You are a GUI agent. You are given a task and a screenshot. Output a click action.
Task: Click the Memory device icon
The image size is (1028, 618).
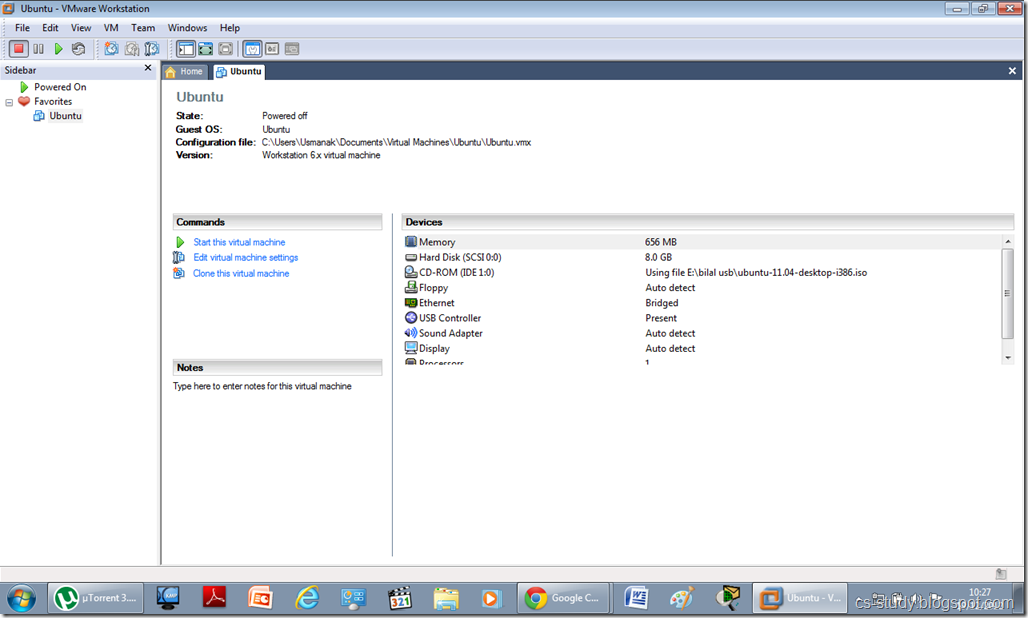coord(411,242)
